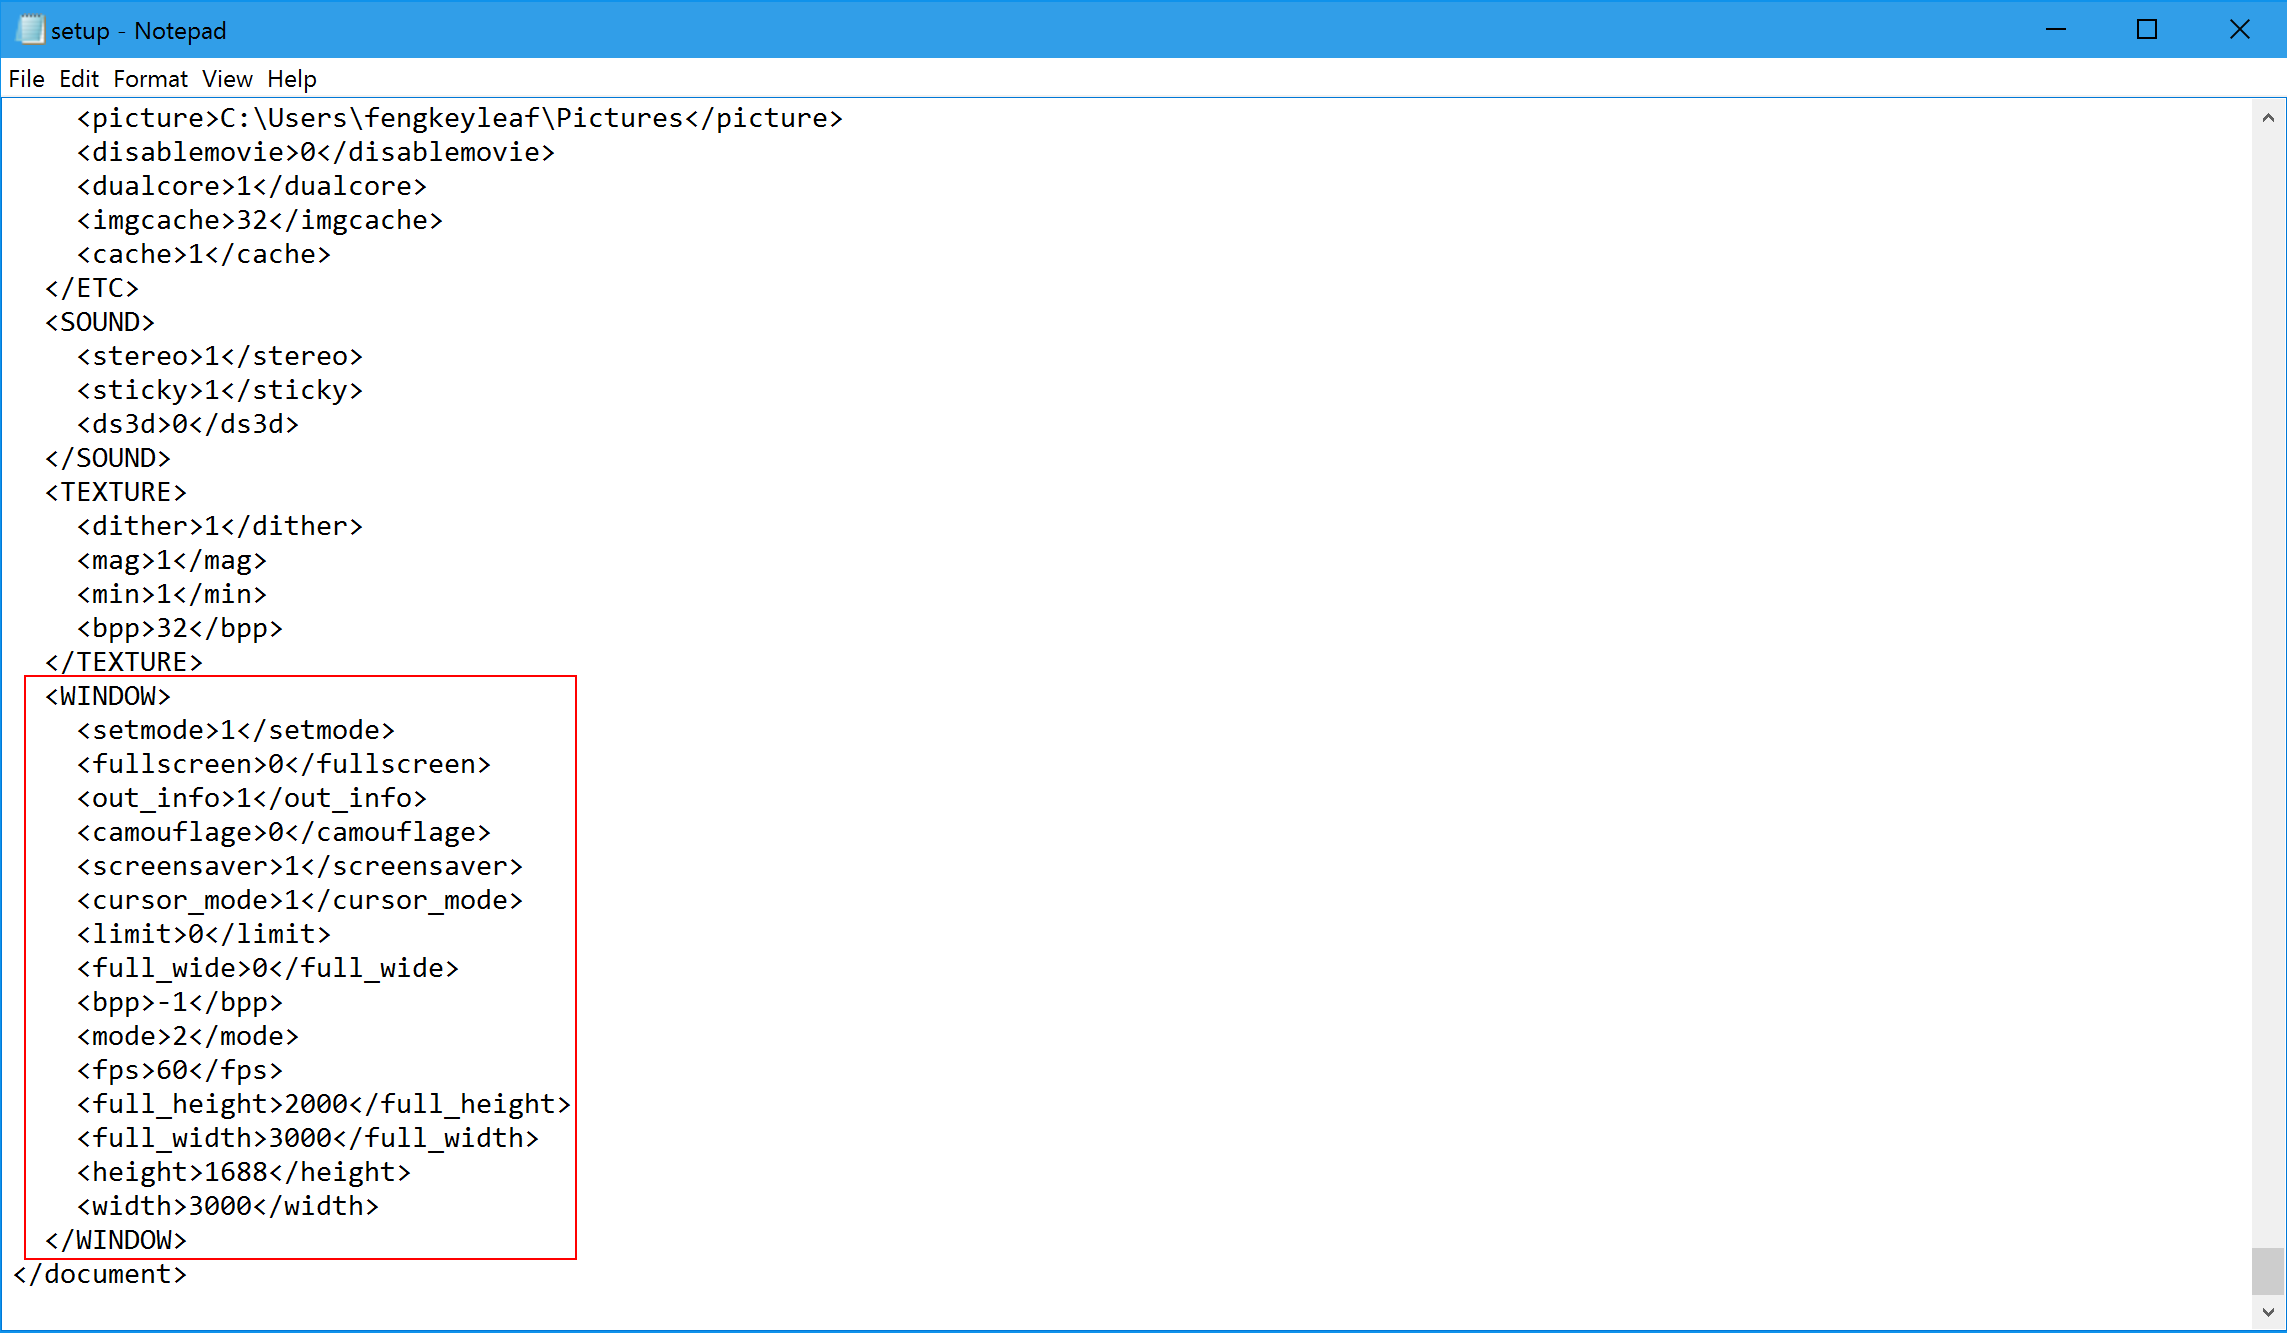Viewport: 2287px width, 1333px height.
Task: Place cursor in the fullscreen tag line
Action: coord(284,764)
